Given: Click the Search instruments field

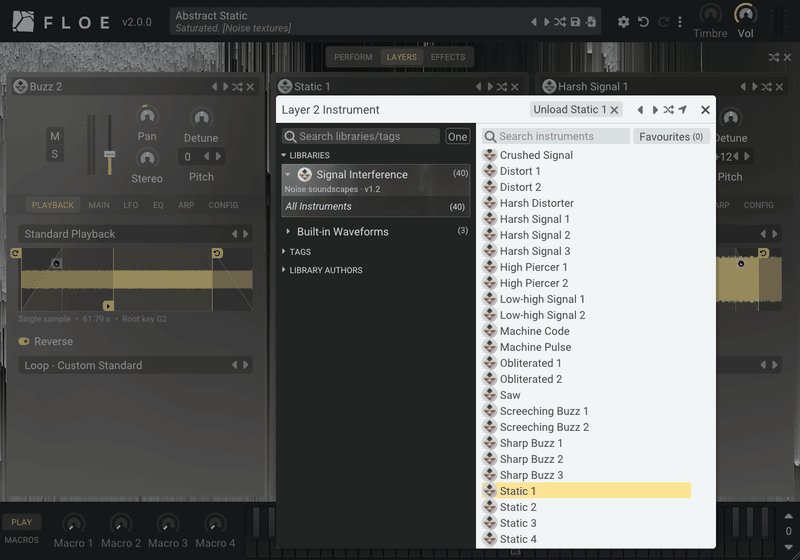Looking at the screenshot, I should tap(556, 137).
